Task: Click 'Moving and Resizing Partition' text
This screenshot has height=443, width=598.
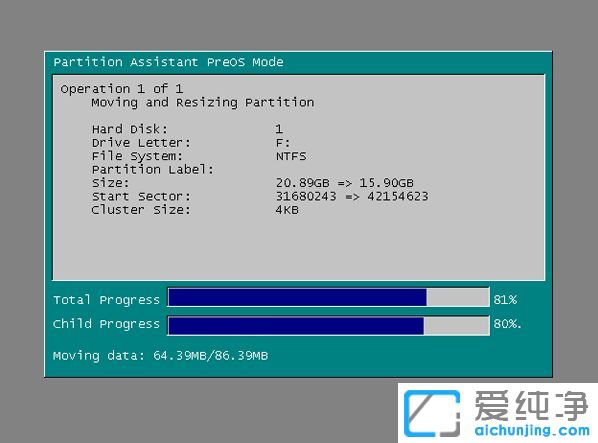Action: [203, 103]
